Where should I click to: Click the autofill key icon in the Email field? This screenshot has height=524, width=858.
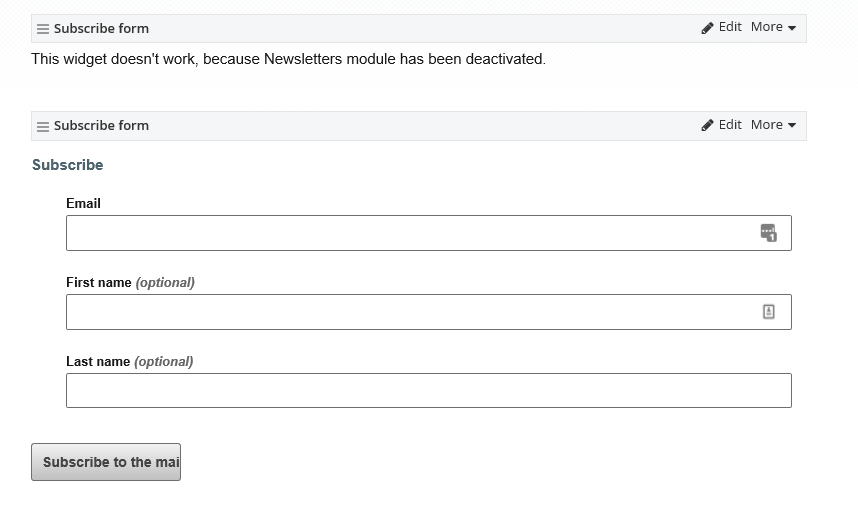[x=768, y=233]
